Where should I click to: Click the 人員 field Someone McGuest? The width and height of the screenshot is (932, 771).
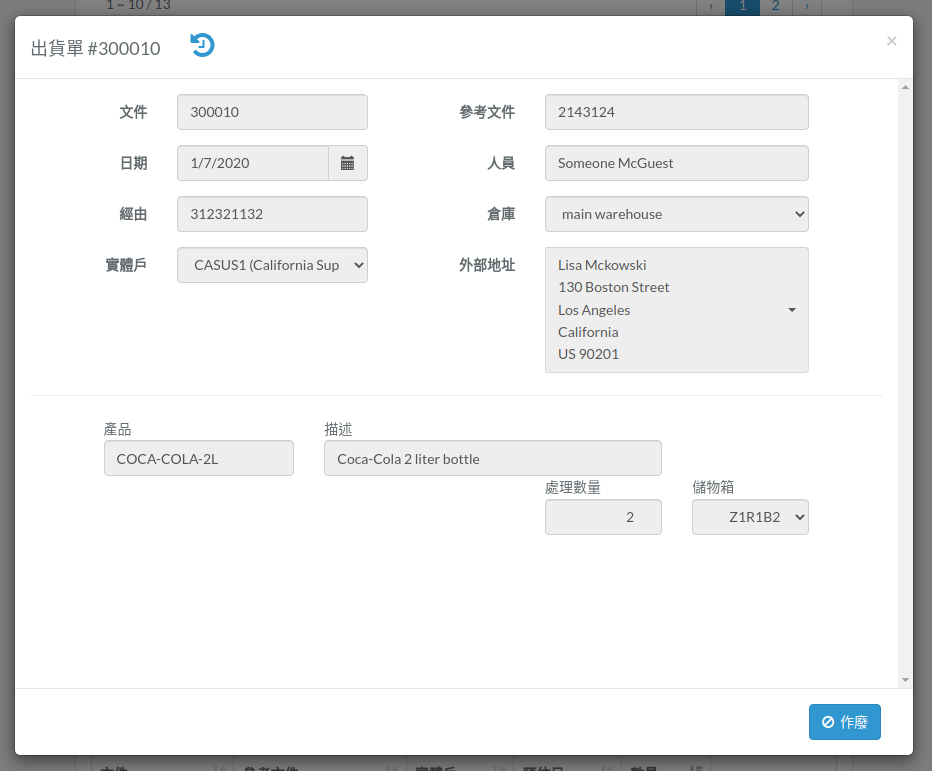tap(676, 163)
